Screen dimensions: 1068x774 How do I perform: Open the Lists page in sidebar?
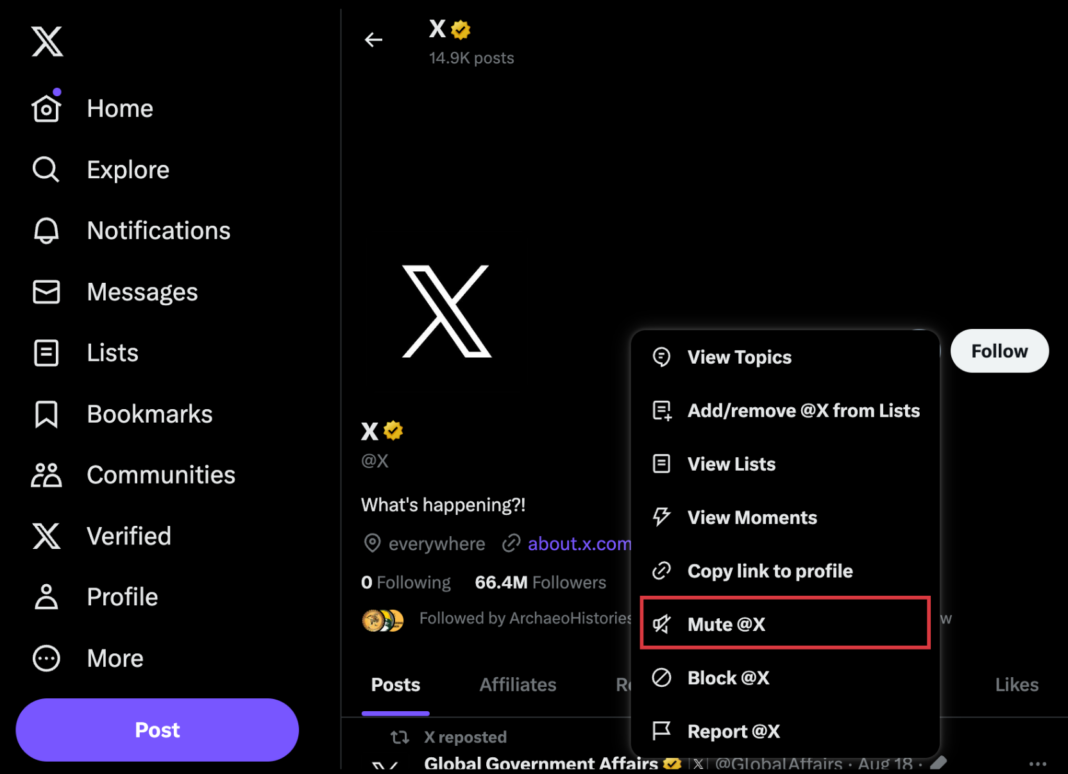(x=112, y=353)
